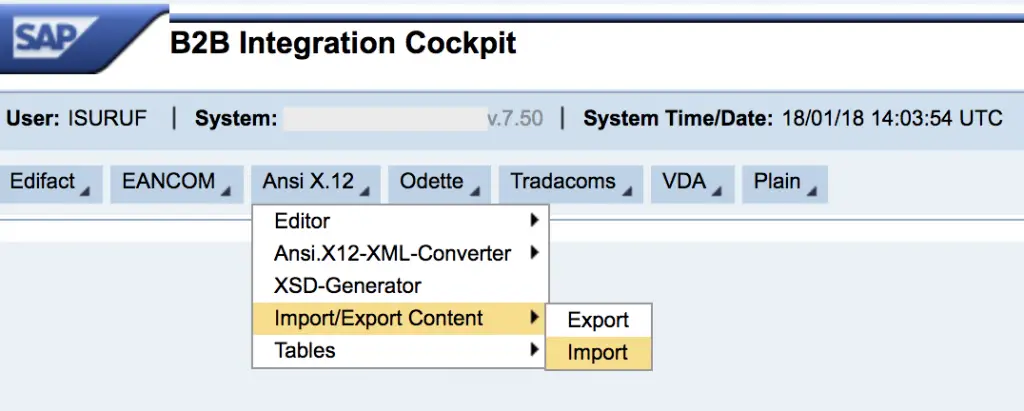Screen dimensions: 1024x411
Task: Collapse the Ansi X.12 dropdown menu
Action: click(316, 184)
